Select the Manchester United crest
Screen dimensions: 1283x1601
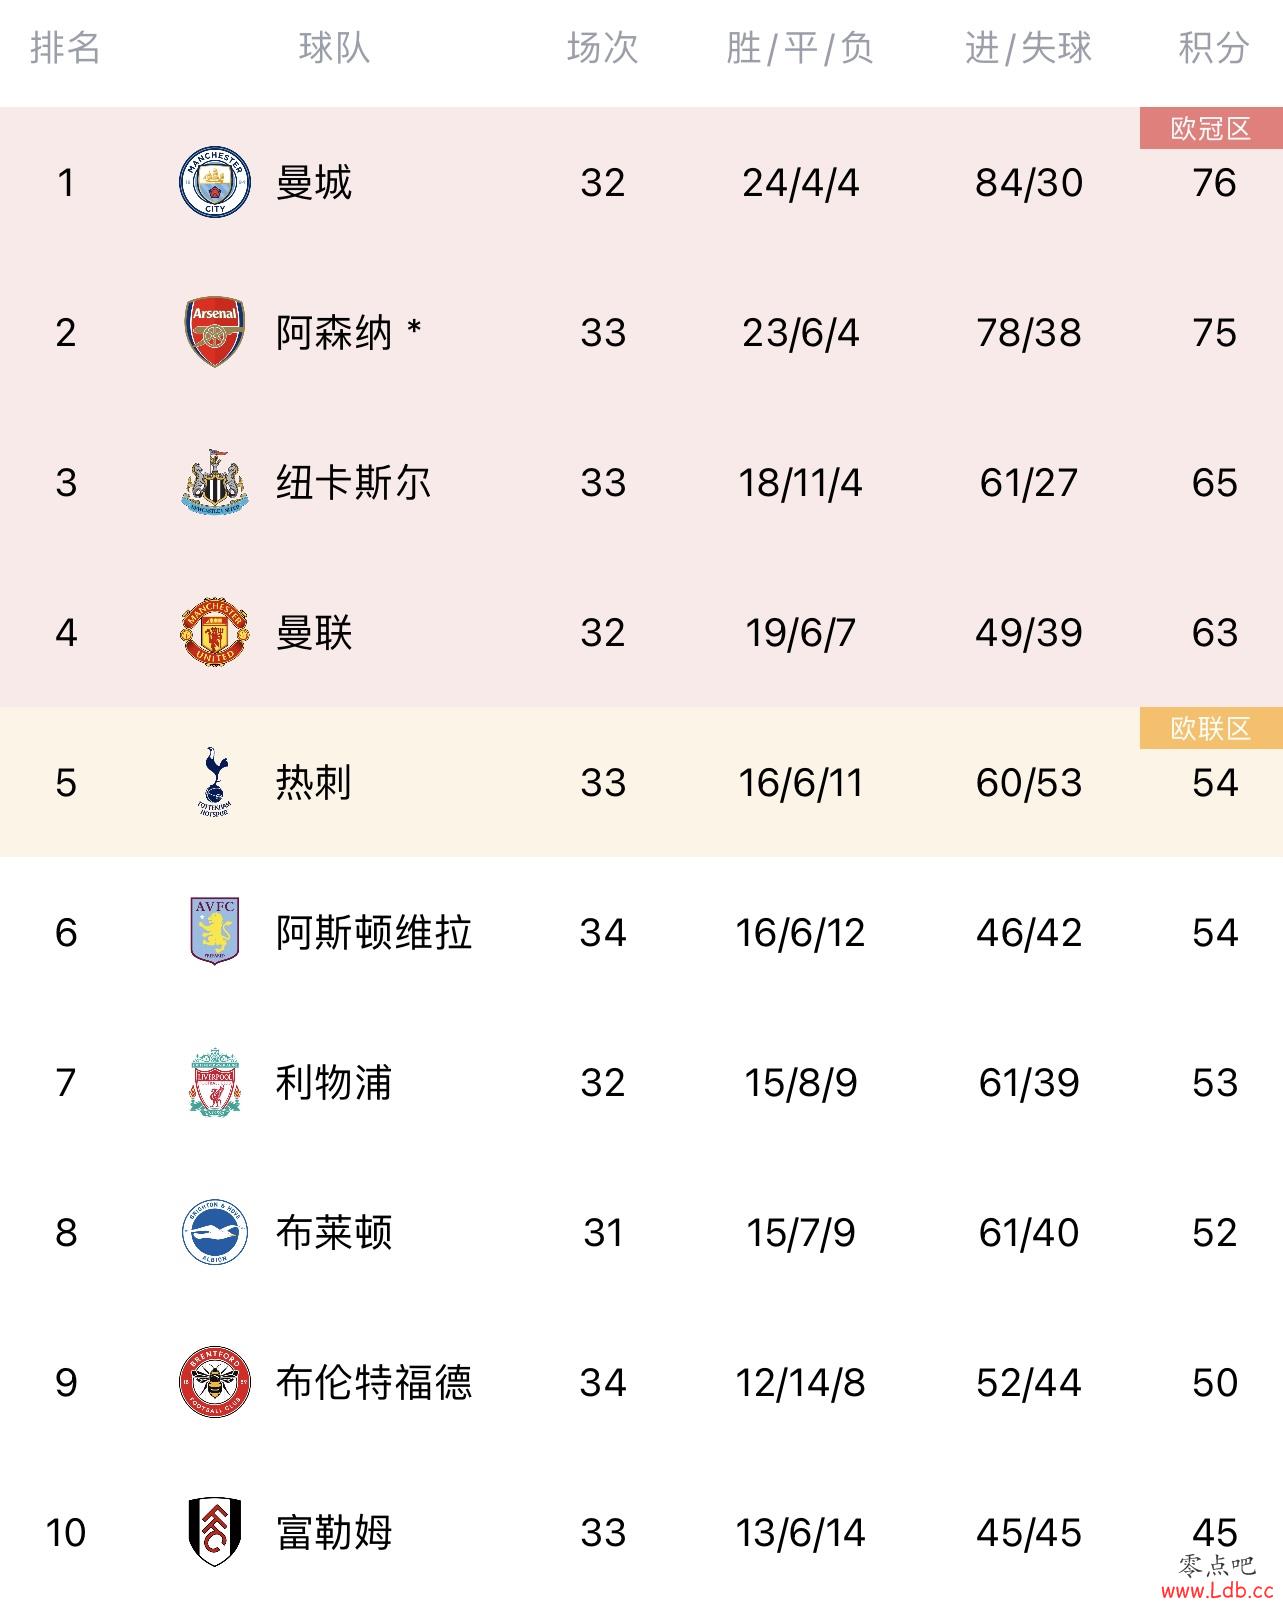click(215, 632)
